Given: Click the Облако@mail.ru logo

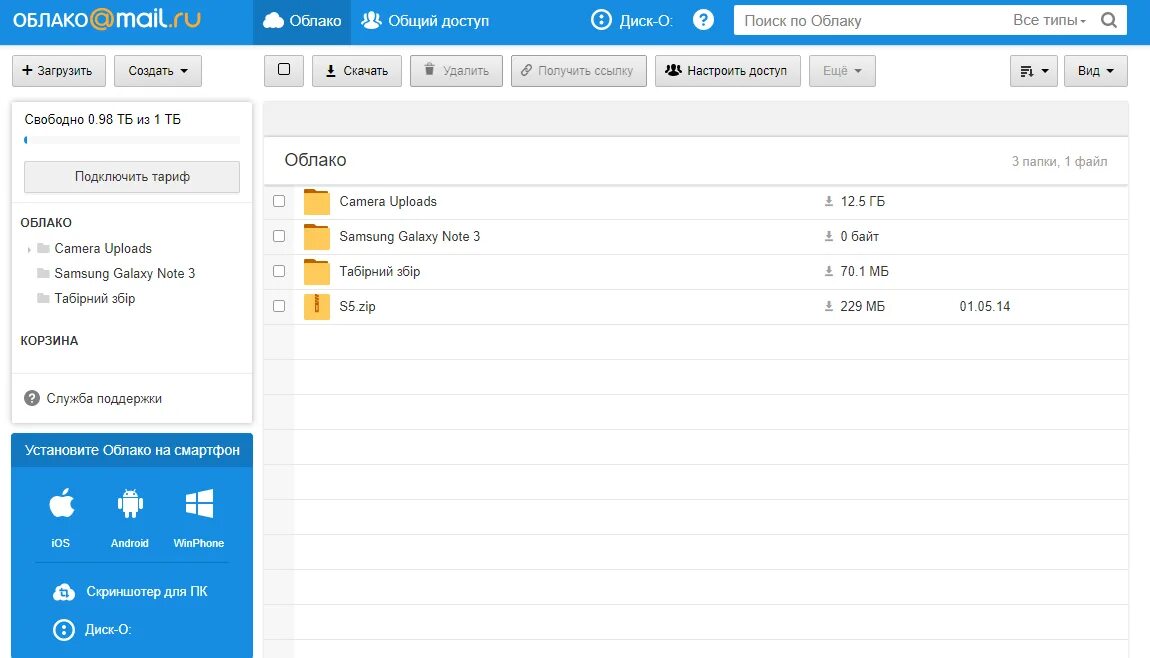Looking at the screenshot, I should 106,19.
